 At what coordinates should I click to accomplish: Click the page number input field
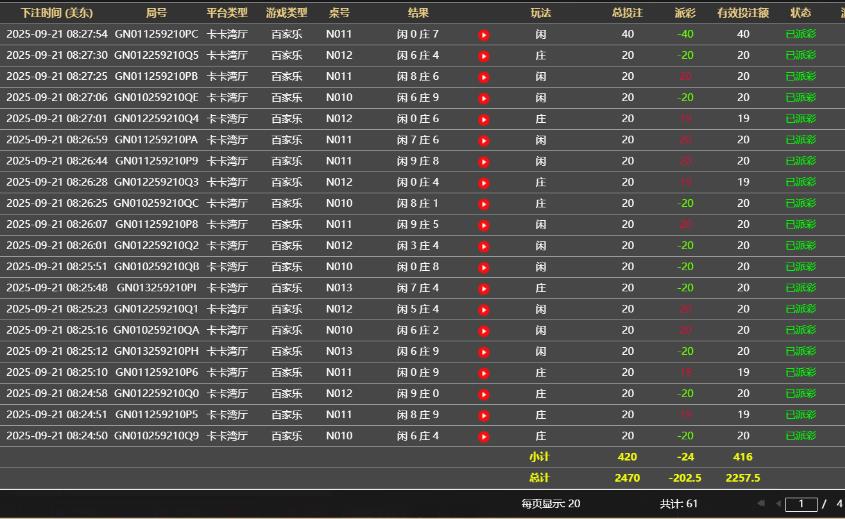tap(801, 504)
